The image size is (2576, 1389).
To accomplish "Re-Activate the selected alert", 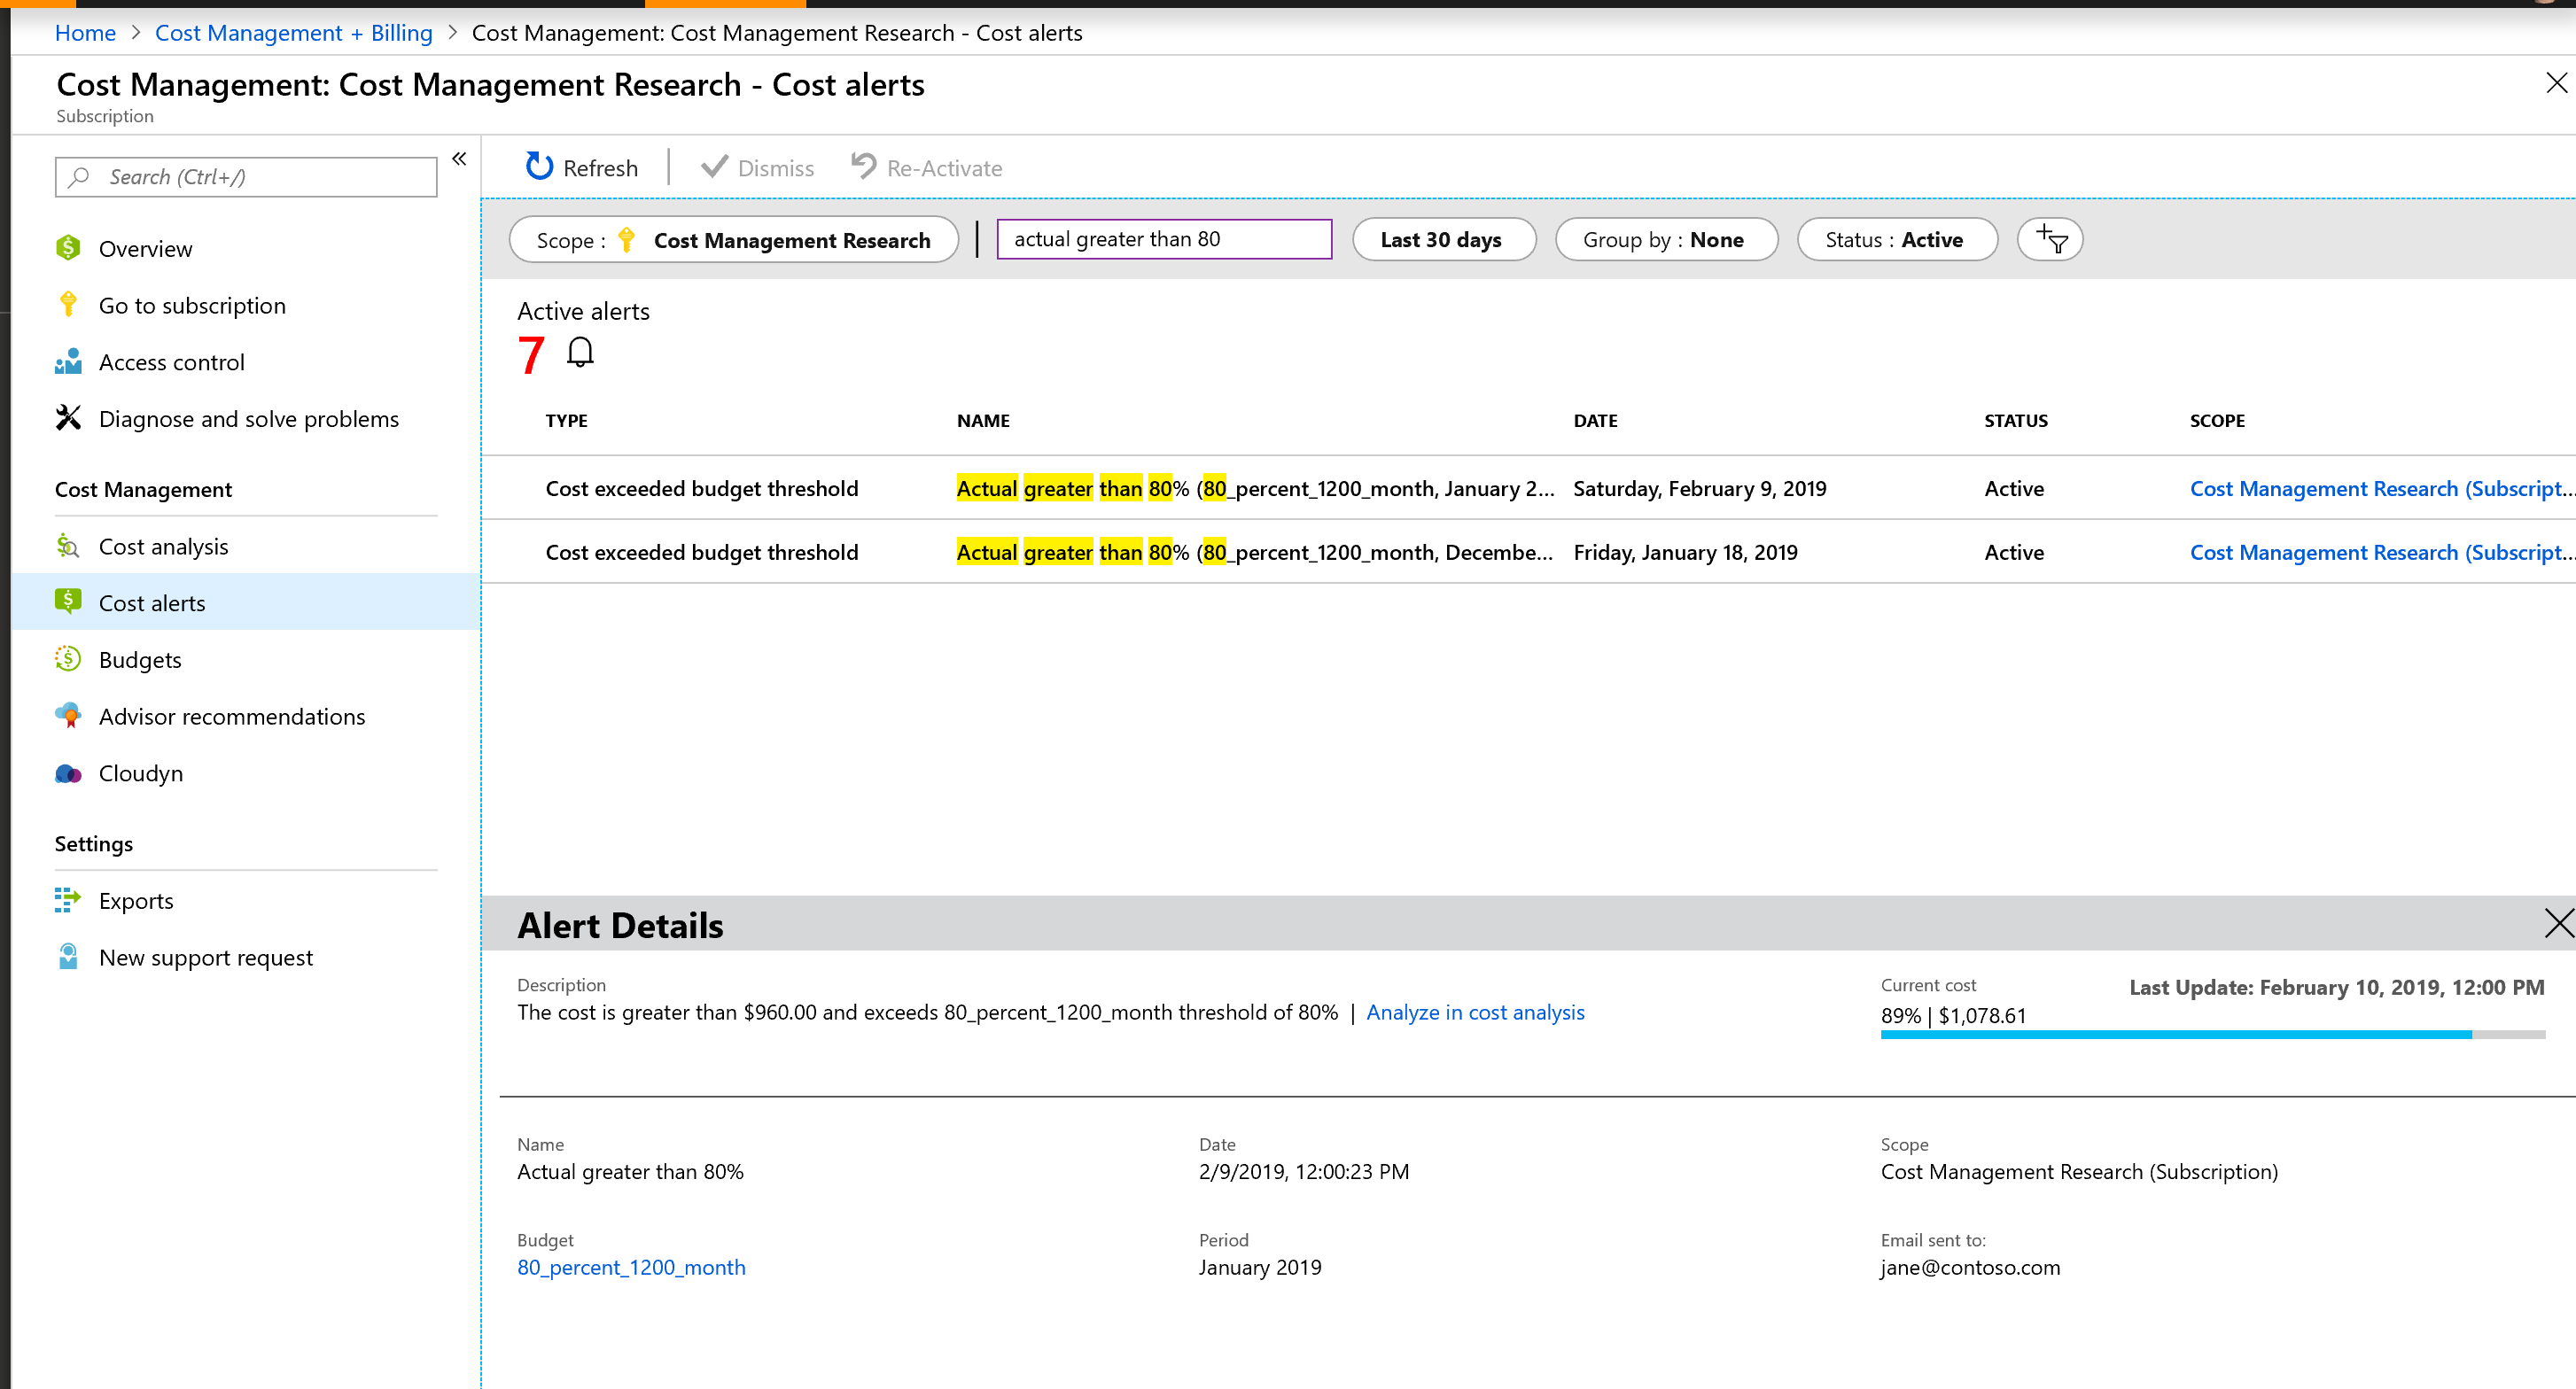I will click(x=925, y=167).
